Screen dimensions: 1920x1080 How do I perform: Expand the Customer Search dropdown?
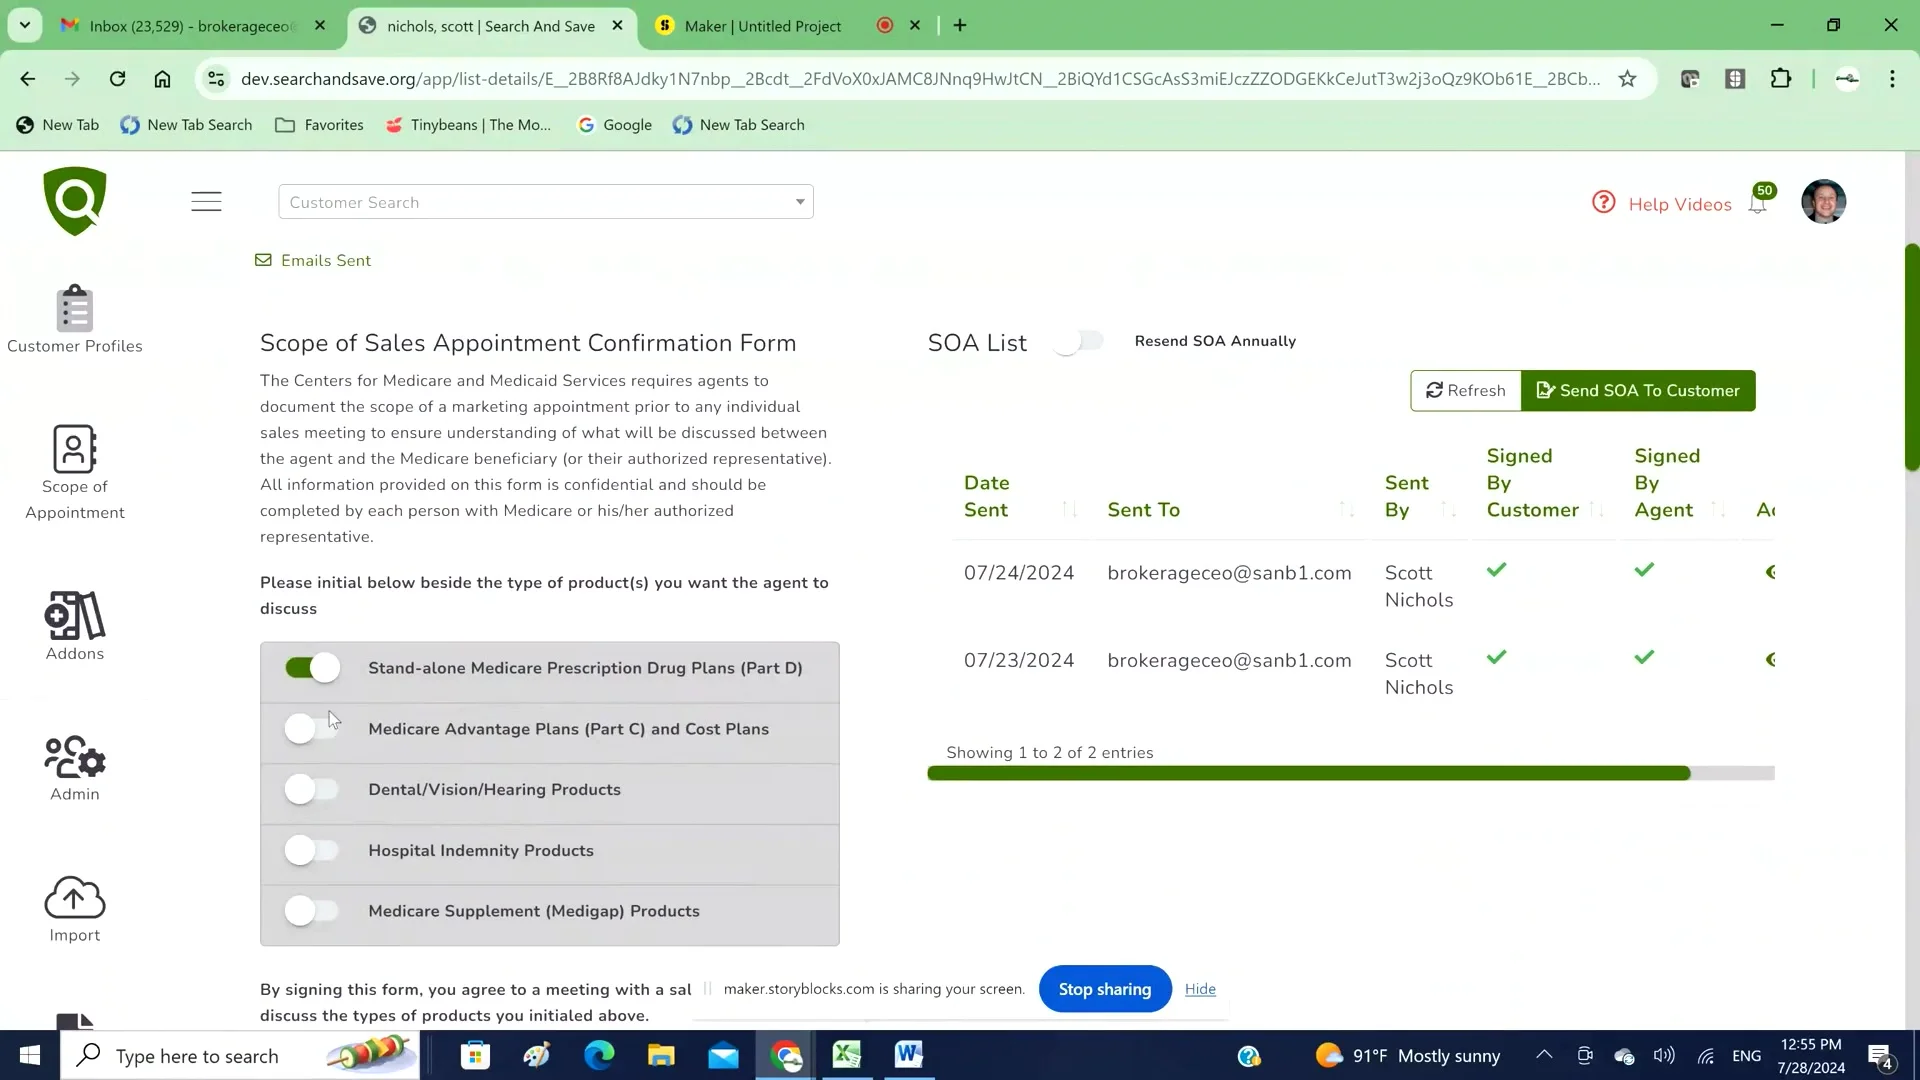coord(800,202)
